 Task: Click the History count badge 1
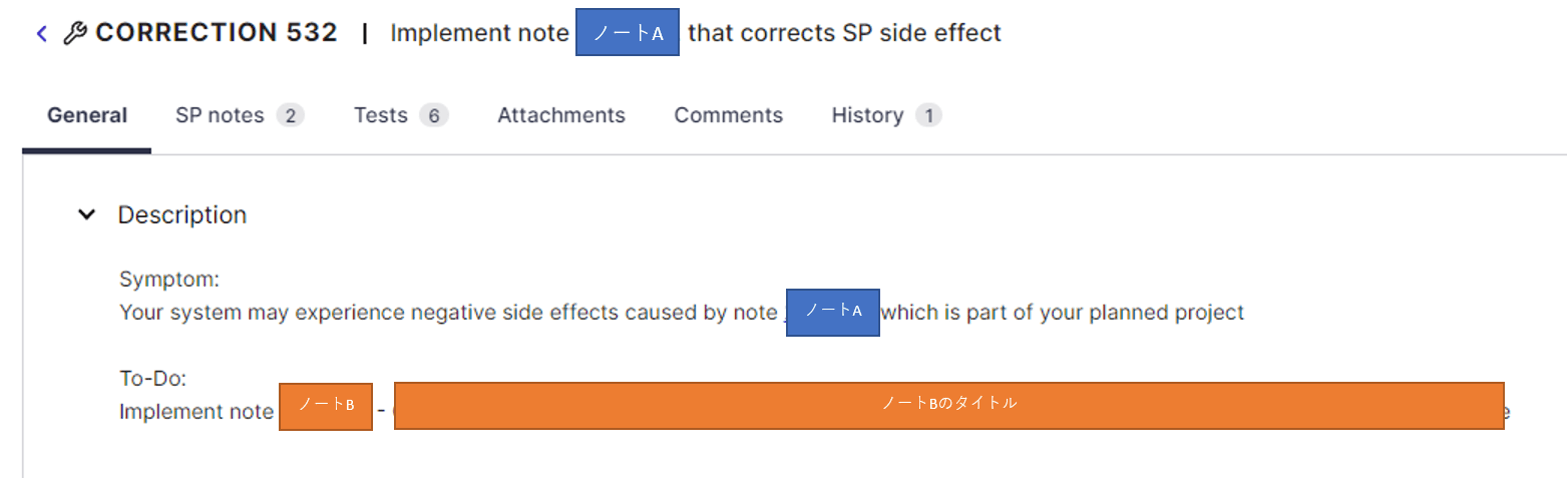click(928, 116)
